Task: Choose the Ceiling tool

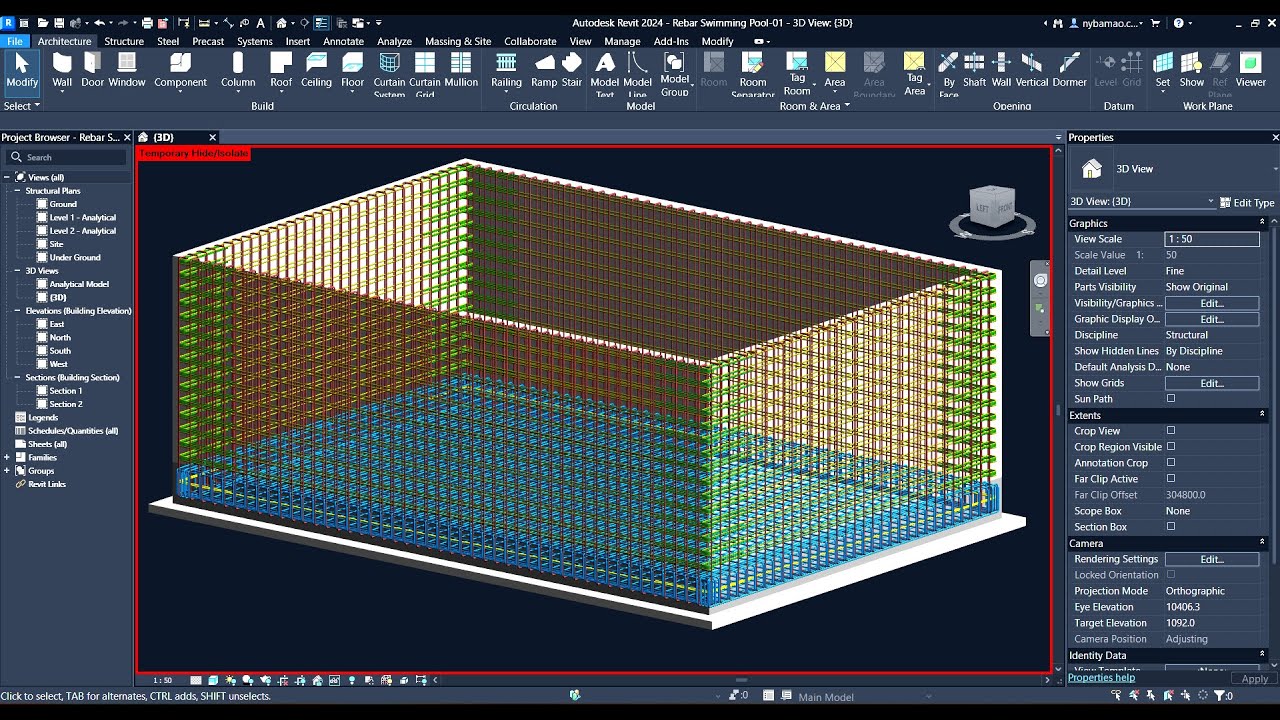Action: (x=317, y=70)
